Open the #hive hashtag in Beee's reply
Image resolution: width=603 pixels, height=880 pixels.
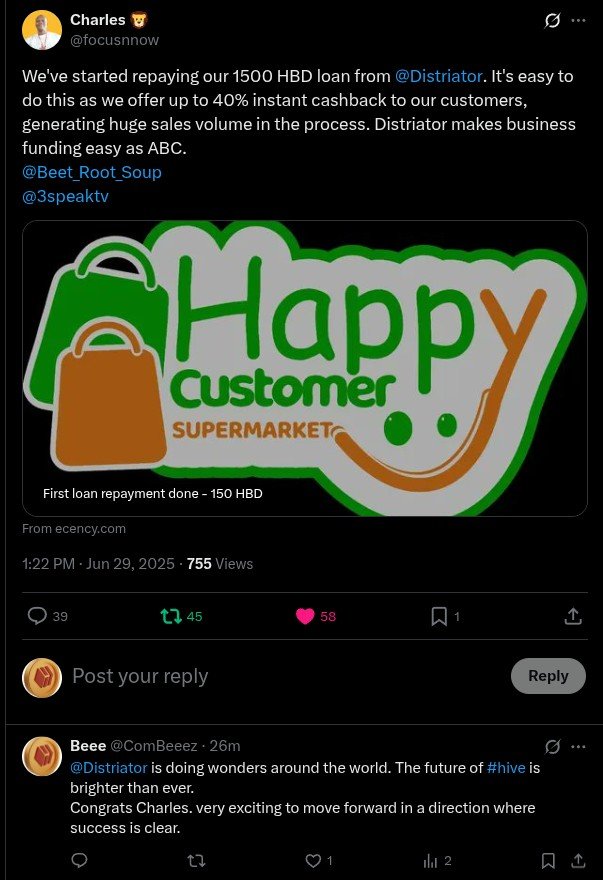[506, 768]
